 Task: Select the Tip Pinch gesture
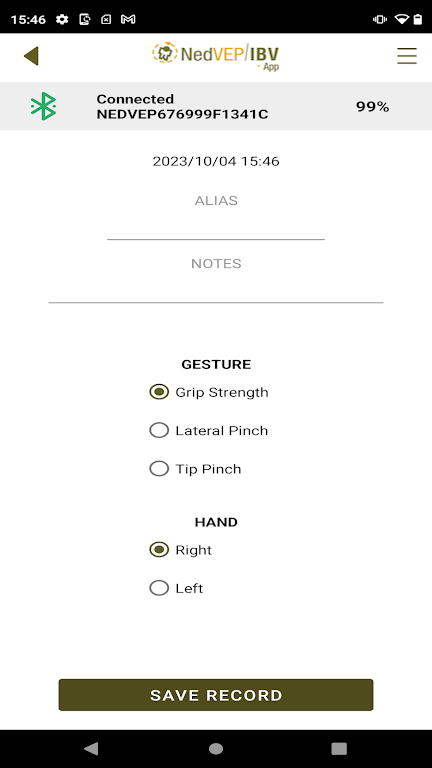tap(195, 469)
